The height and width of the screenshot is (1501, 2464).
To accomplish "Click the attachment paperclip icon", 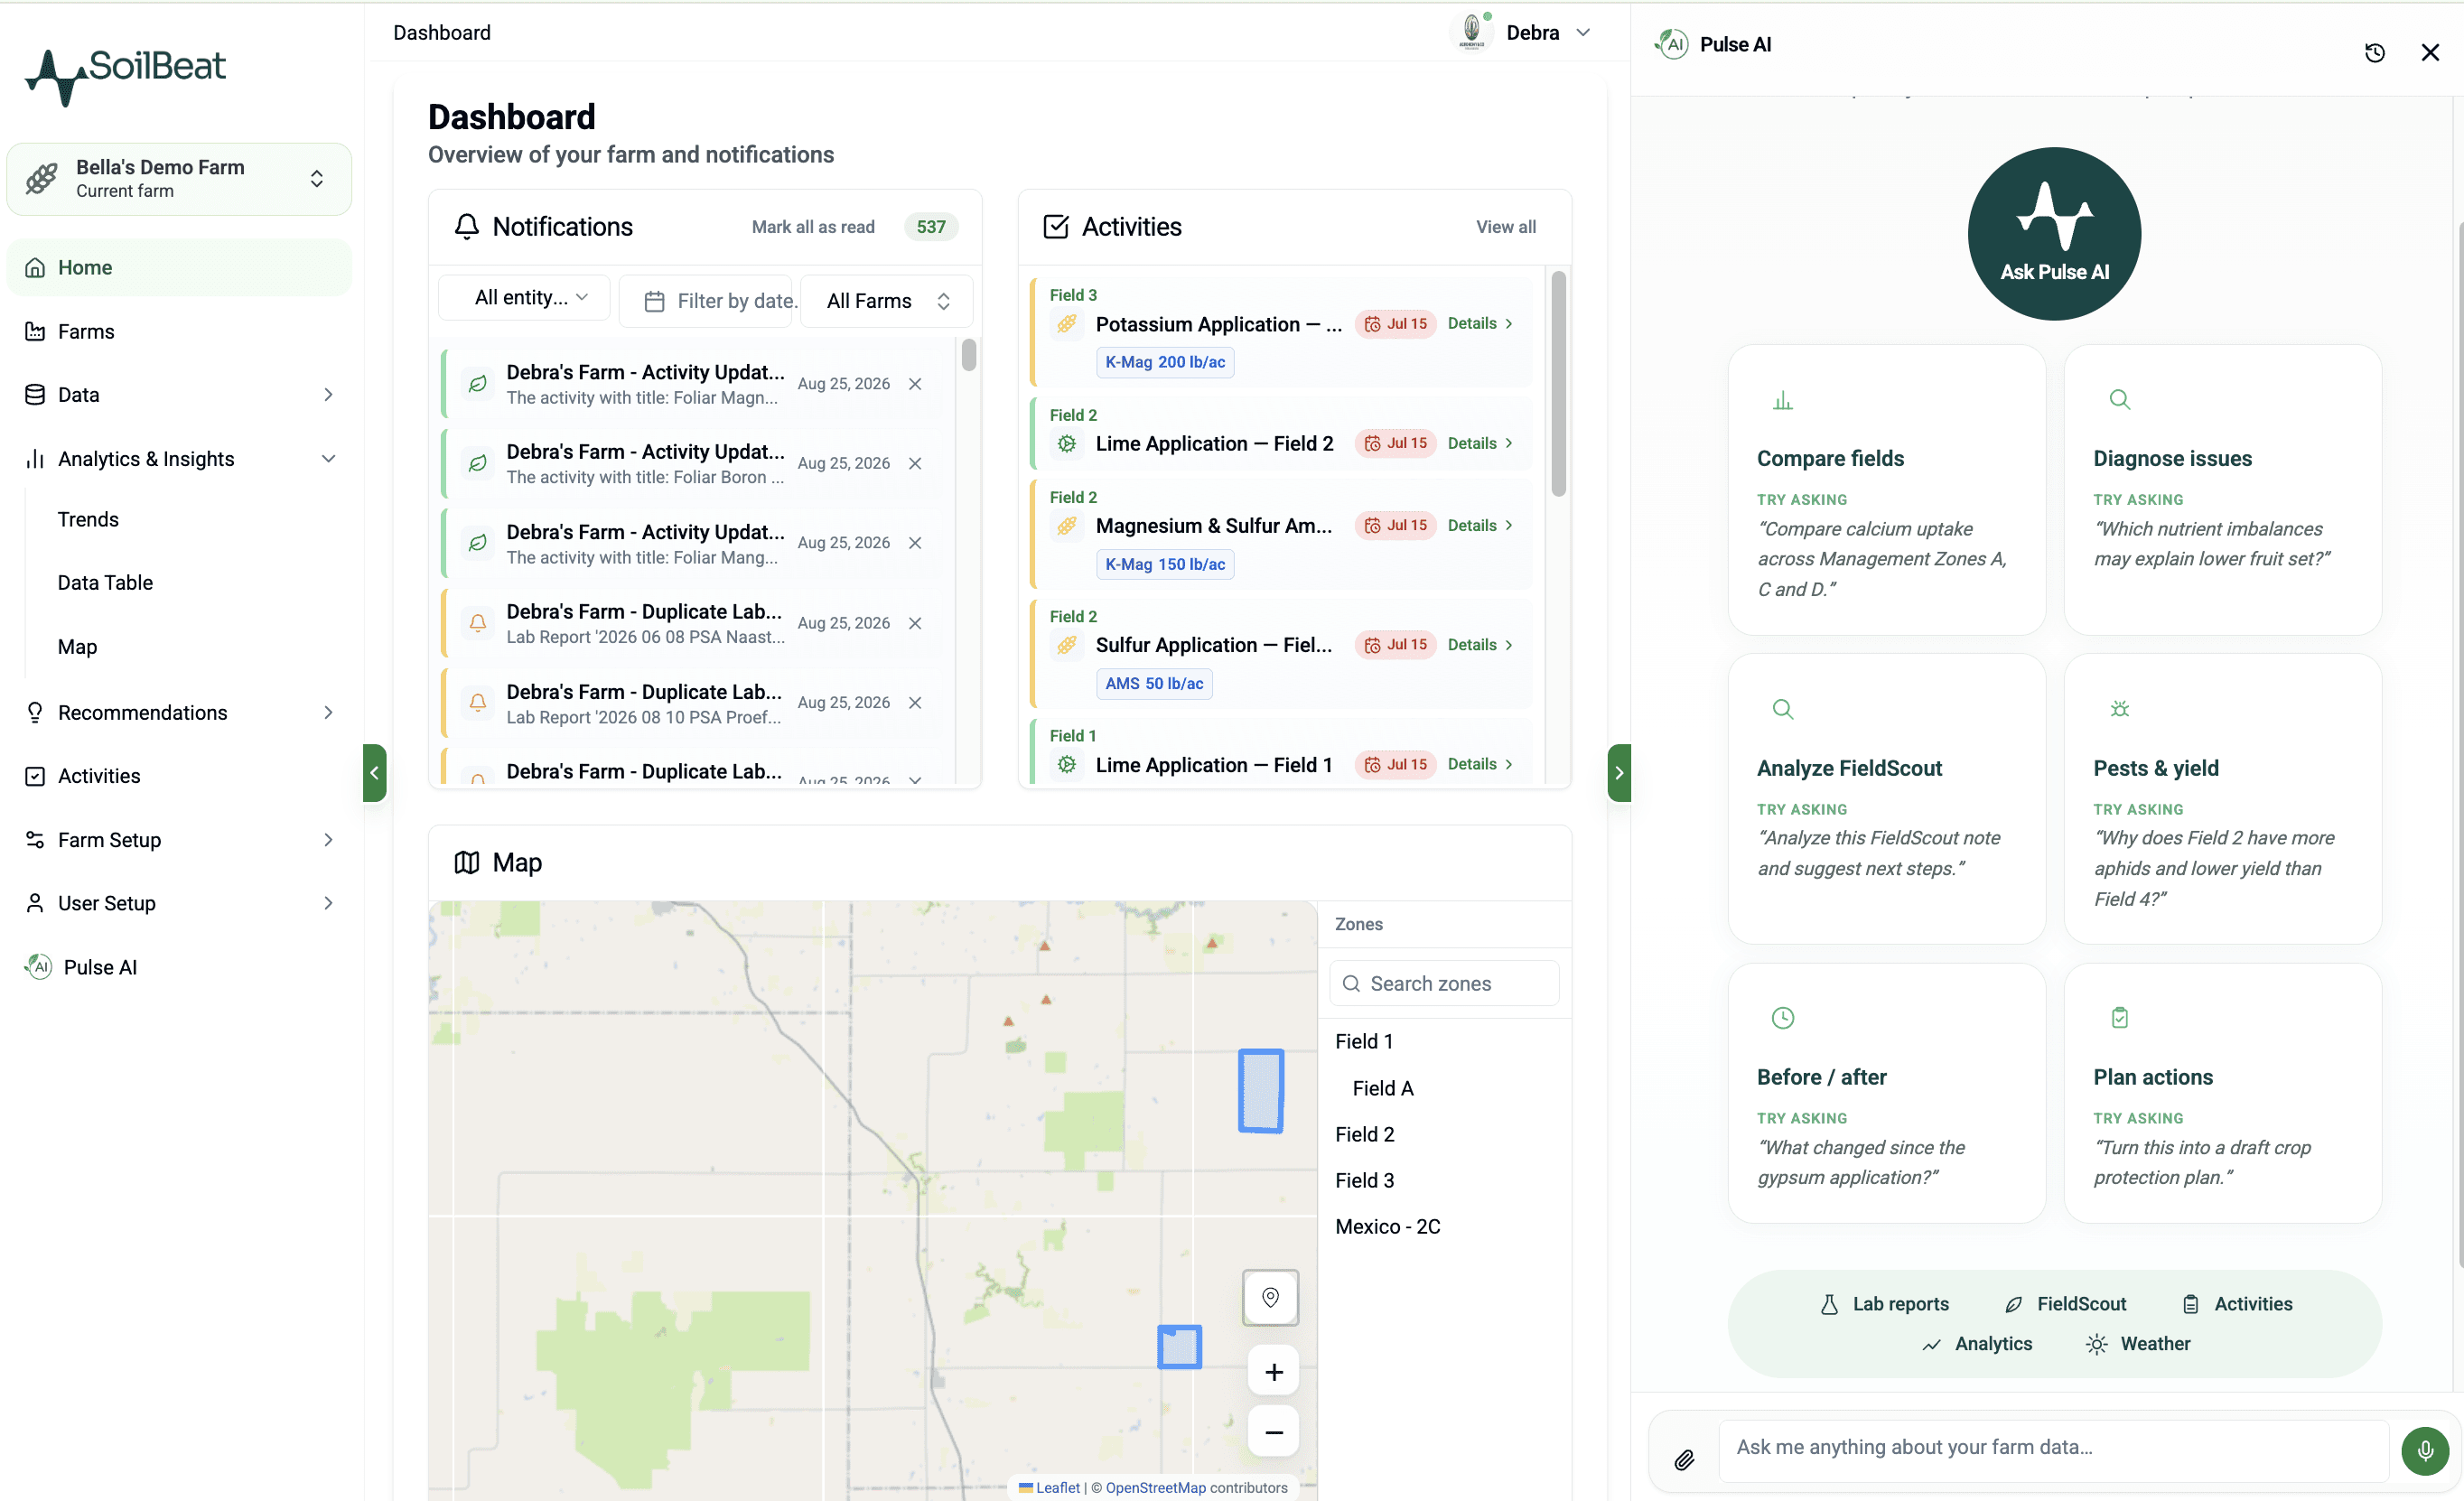I will (x=1684, y=1459).
